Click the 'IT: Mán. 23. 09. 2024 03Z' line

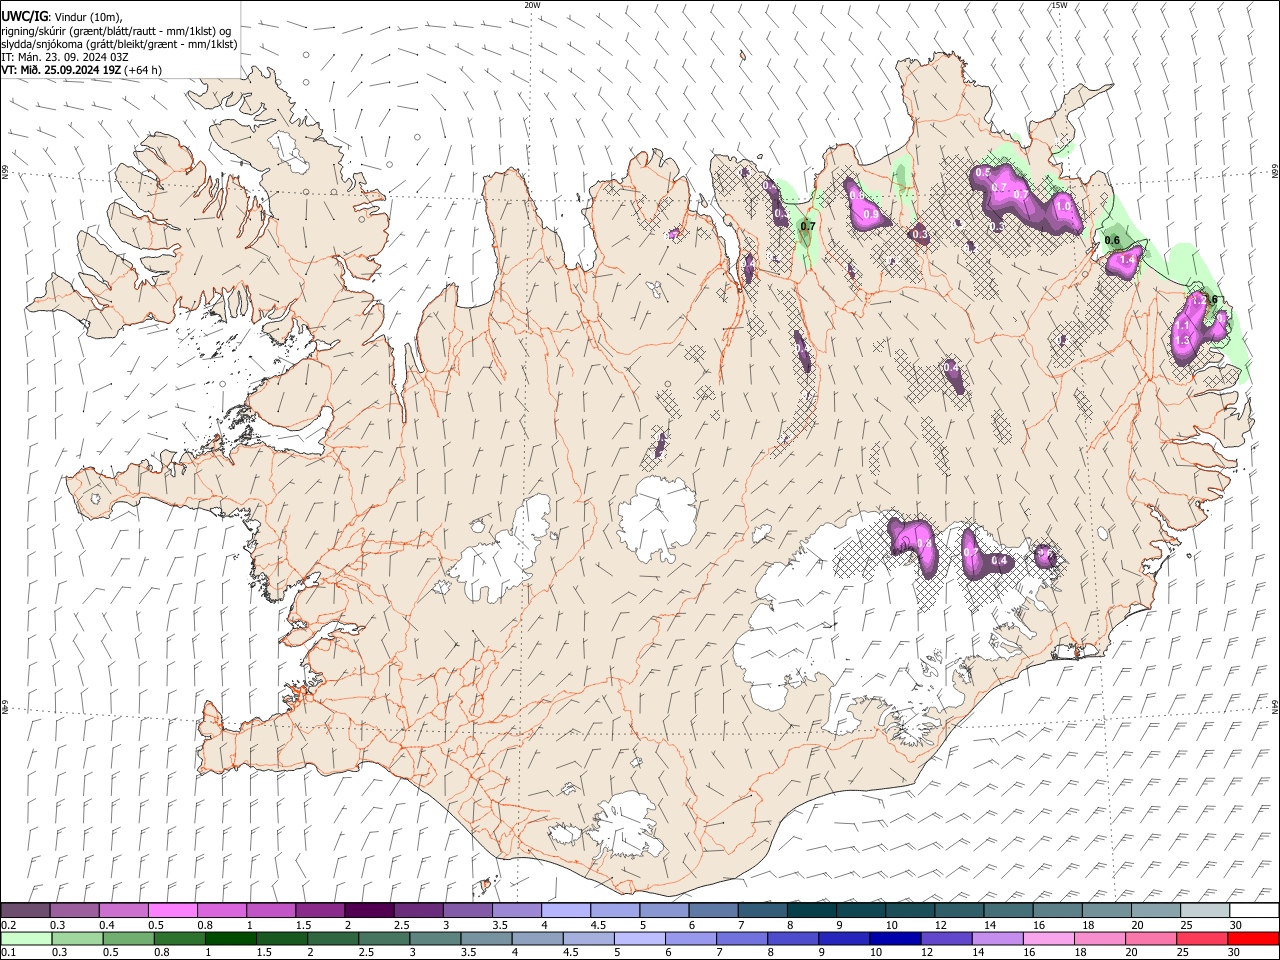point(65,57)
